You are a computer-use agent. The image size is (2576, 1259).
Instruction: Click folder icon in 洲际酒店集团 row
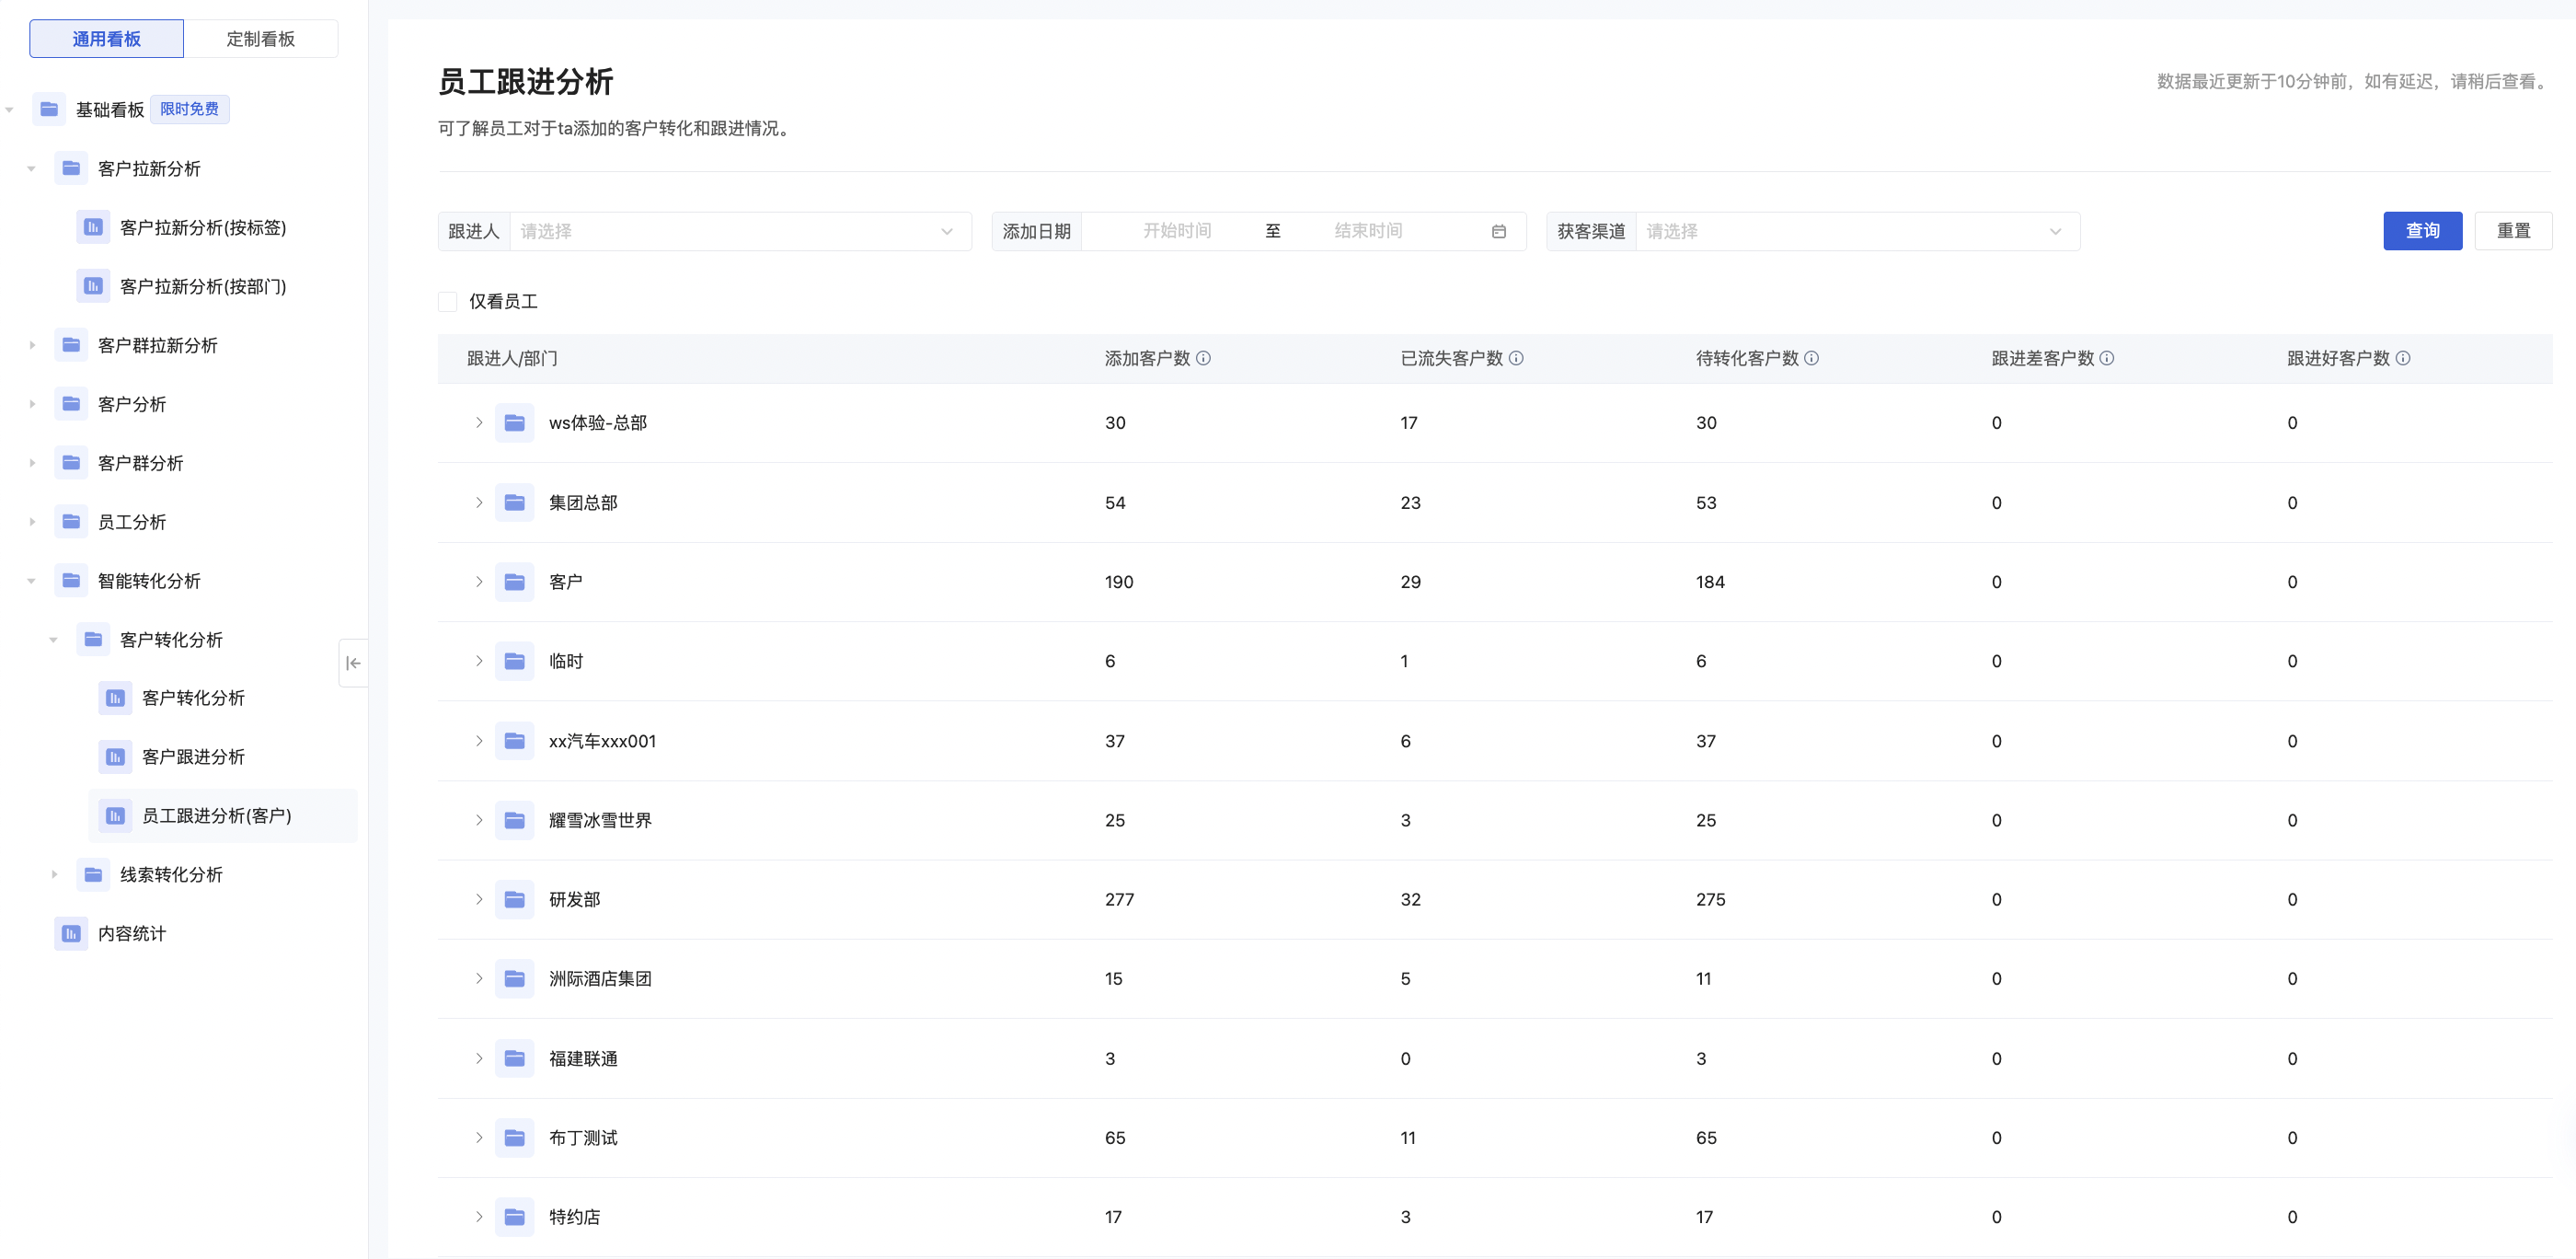pyautogui.click(x=514, y=978)
